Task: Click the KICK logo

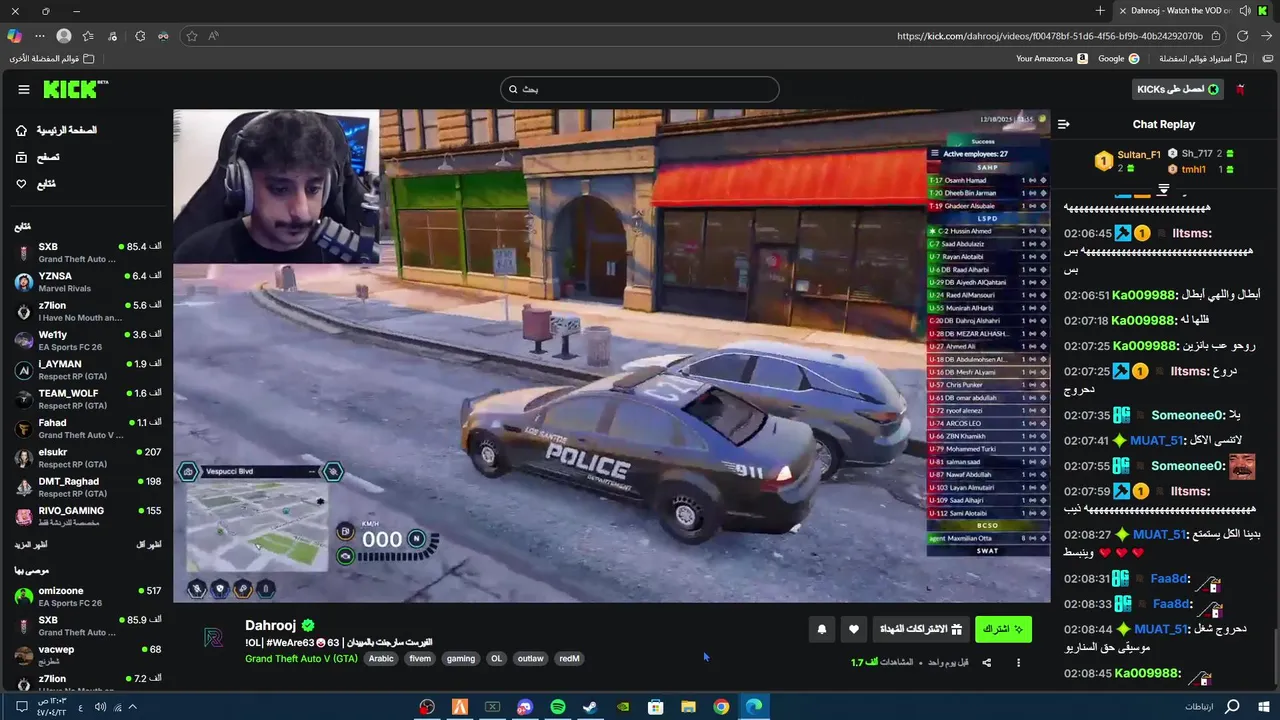Action: (x=75, y=89)
